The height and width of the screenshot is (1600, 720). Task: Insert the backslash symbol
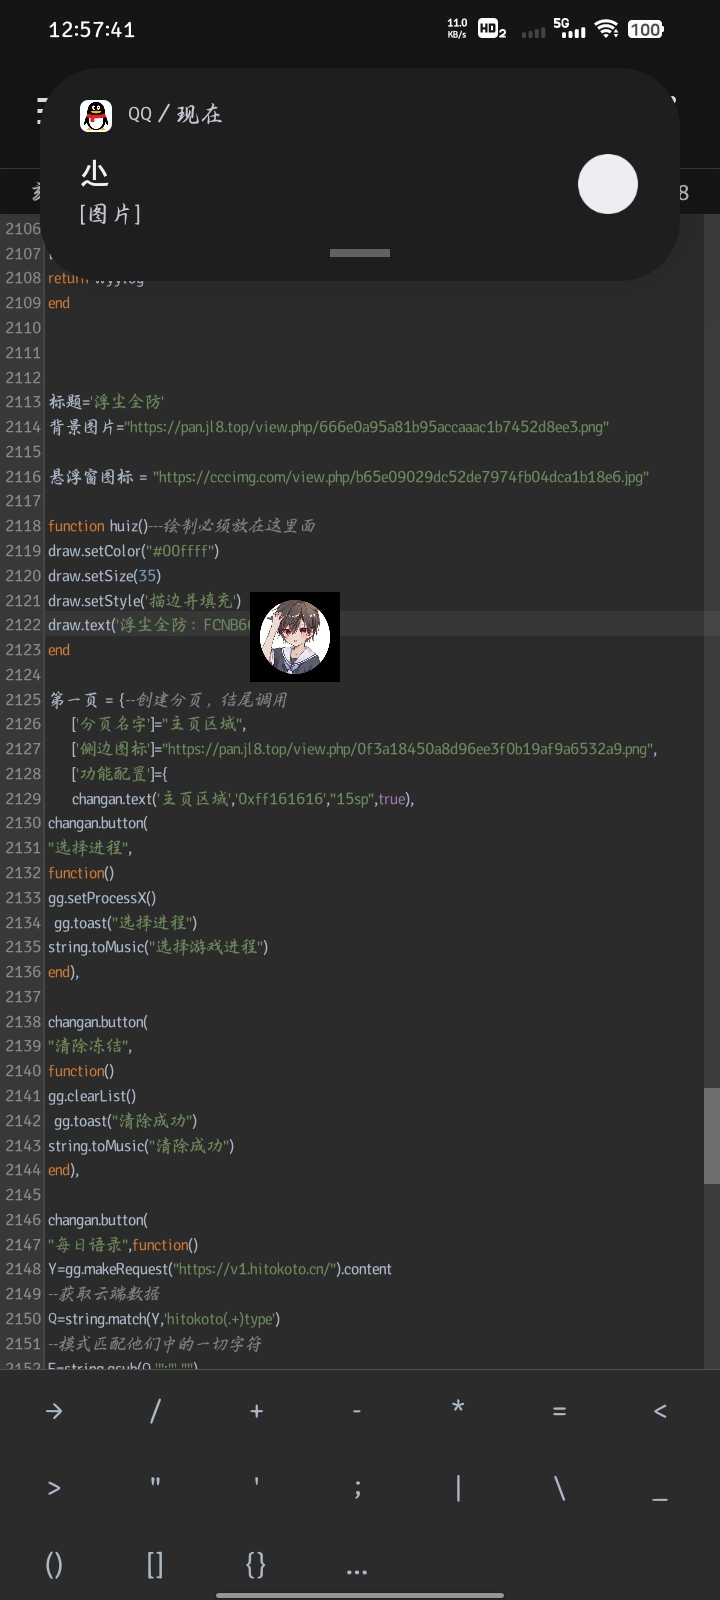(x=559, y=1488)
